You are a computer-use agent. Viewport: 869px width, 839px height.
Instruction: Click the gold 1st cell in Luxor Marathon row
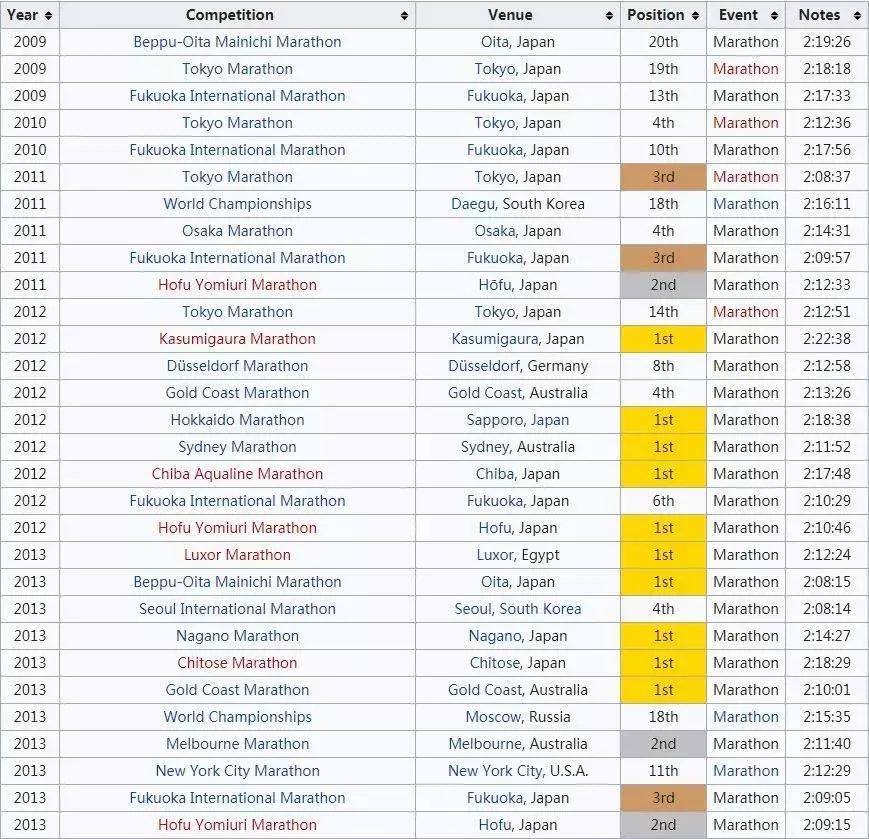pyautogui.click(x=663, y=555)
